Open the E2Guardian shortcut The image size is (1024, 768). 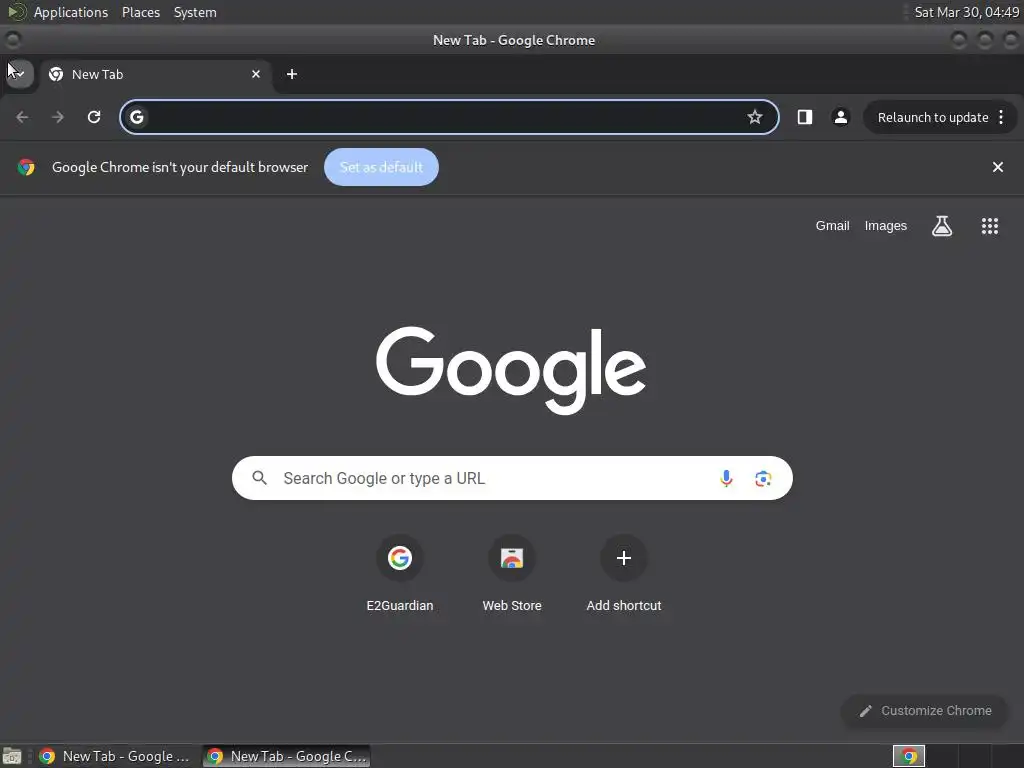(x=400, y=573)
